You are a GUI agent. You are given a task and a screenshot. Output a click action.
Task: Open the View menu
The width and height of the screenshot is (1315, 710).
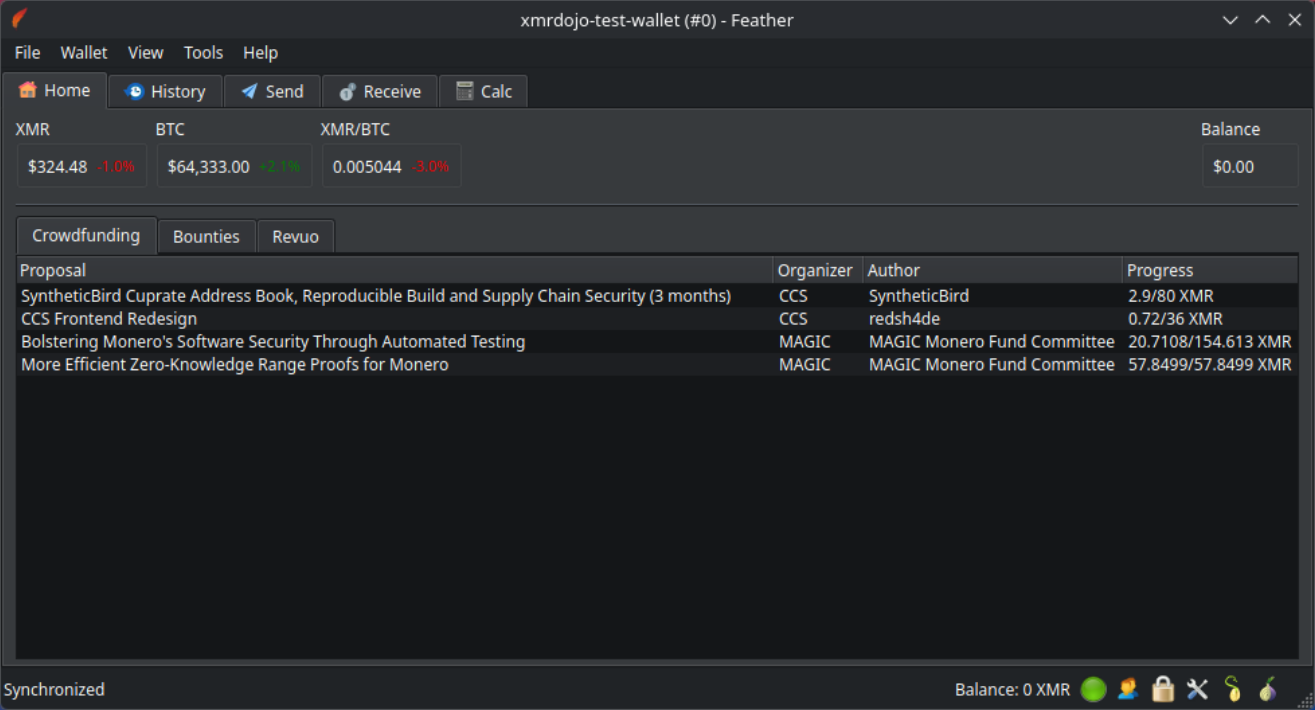point(146,53)
